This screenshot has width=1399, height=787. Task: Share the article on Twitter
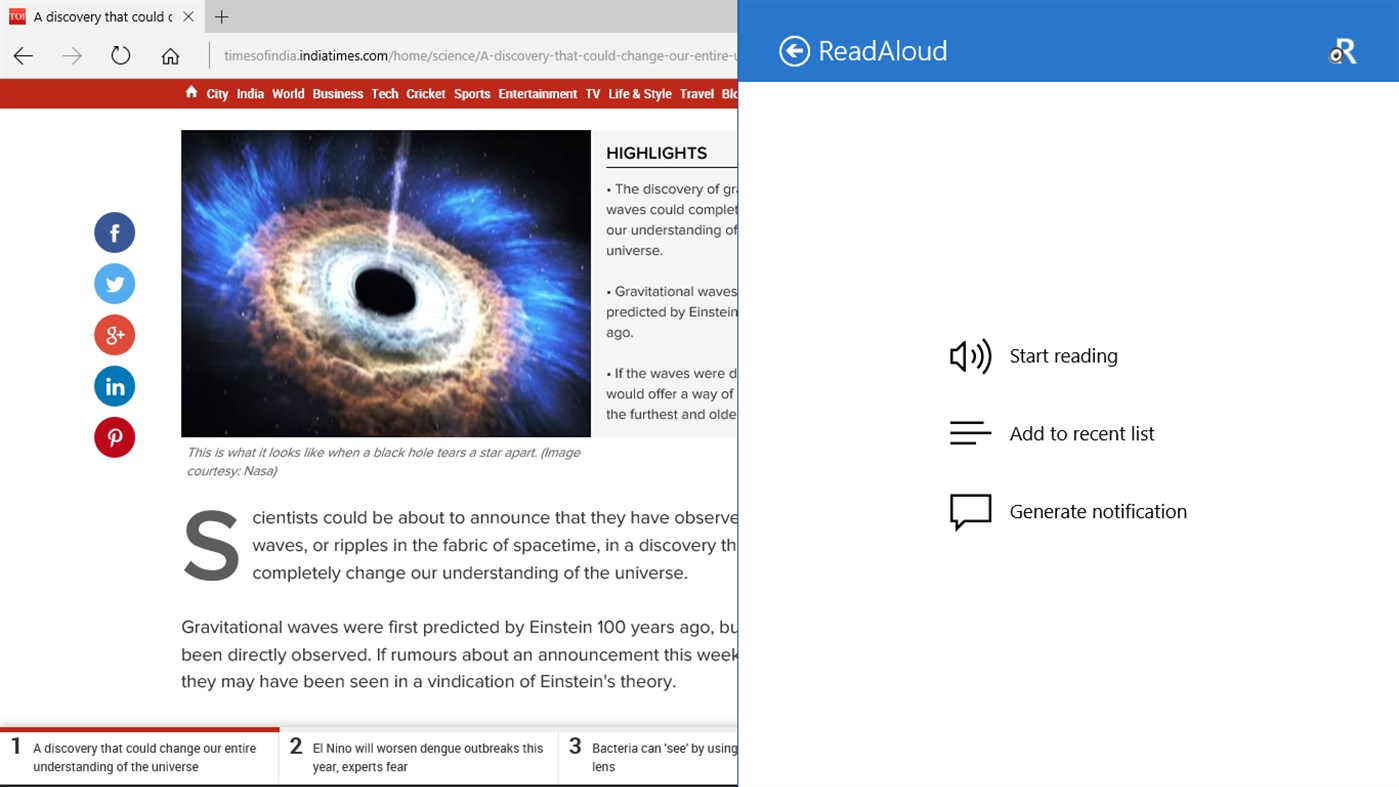tap(114, 283)
